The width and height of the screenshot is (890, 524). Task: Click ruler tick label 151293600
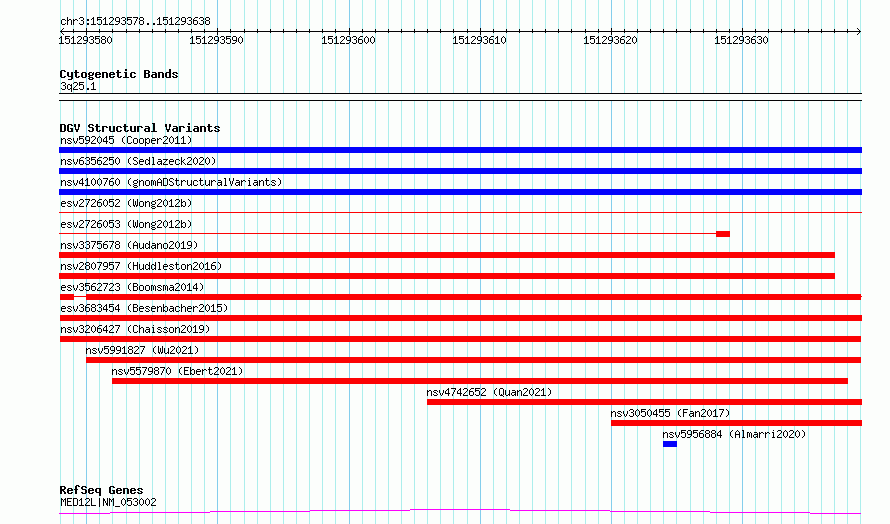pos(348,40)
